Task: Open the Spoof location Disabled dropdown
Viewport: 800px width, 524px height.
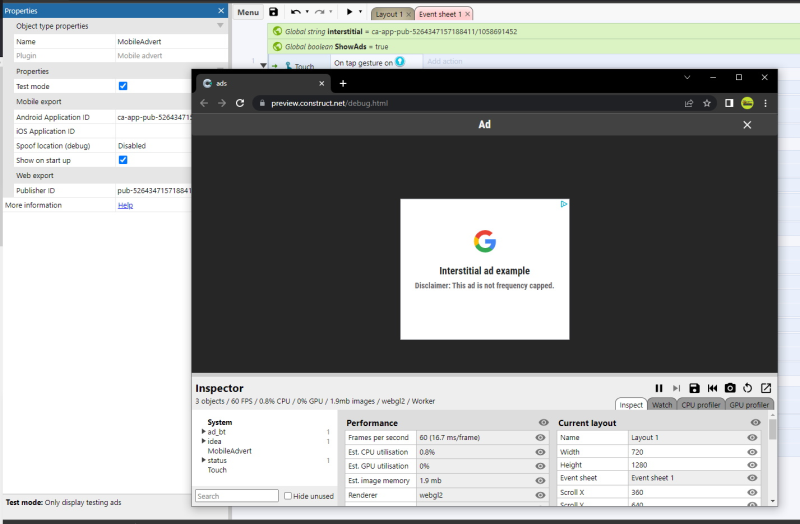Action: [x=154, y=146]
